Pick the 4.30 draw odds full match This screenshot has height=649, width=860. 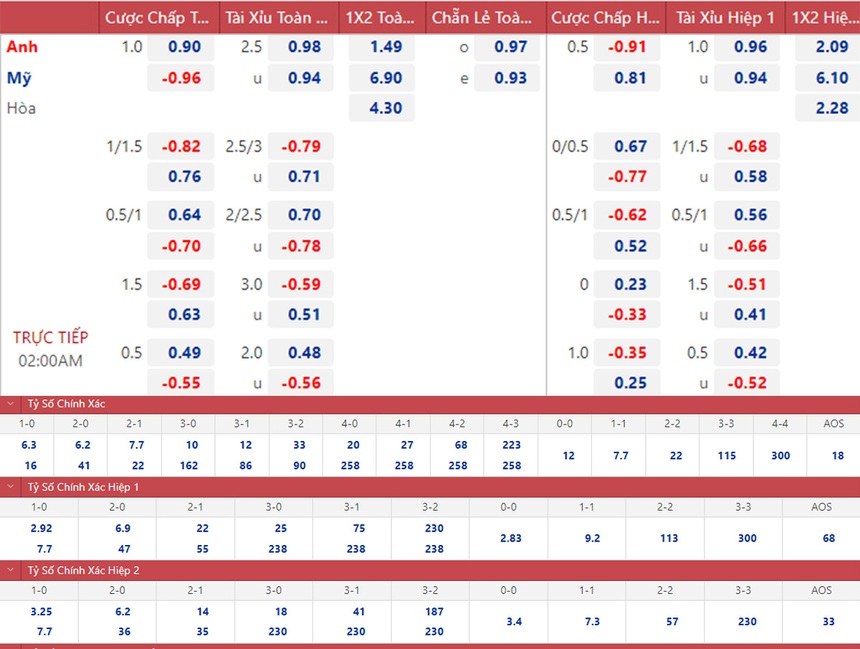click(385, 108)
